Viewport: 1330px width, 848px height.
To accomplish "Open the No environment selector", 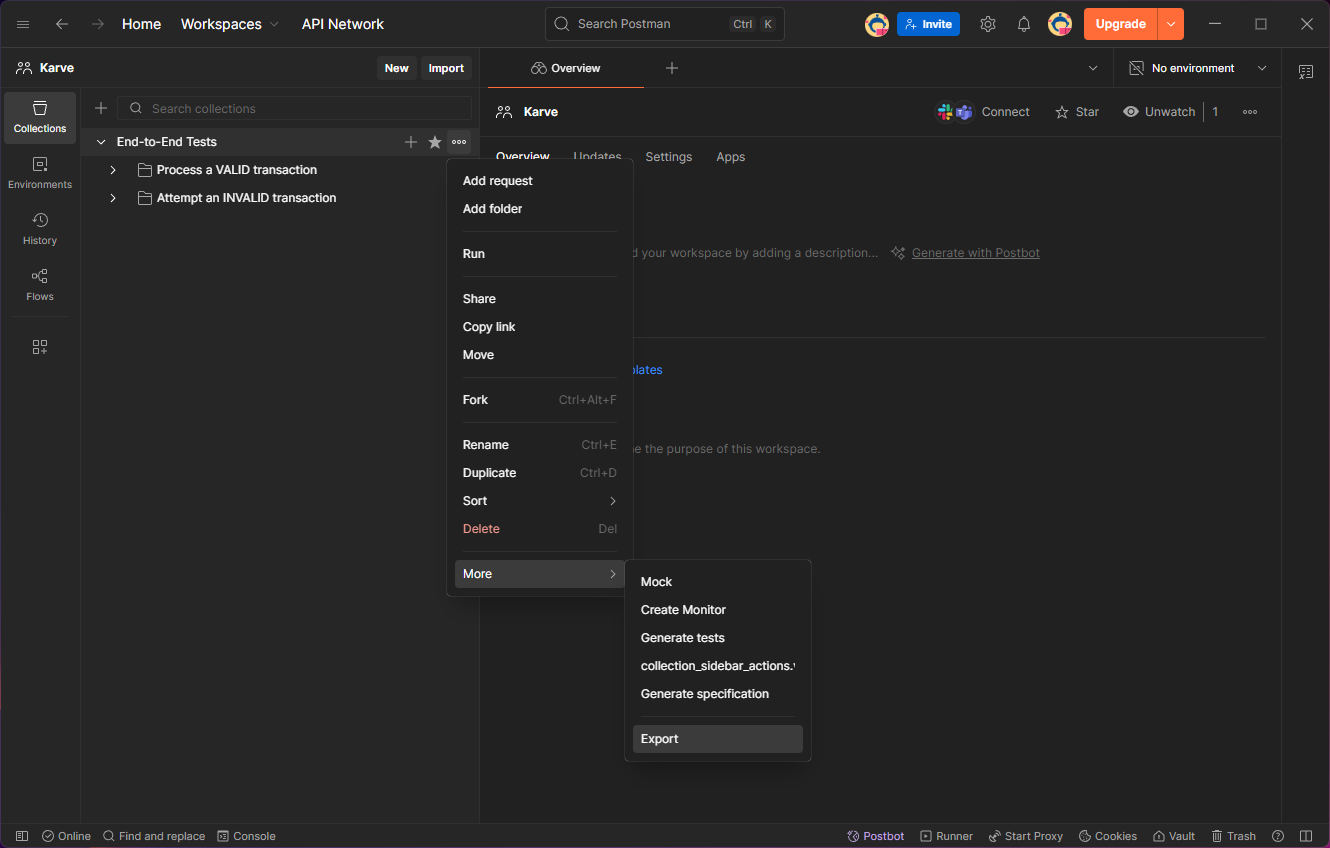I will click(x=1198, y=68).
